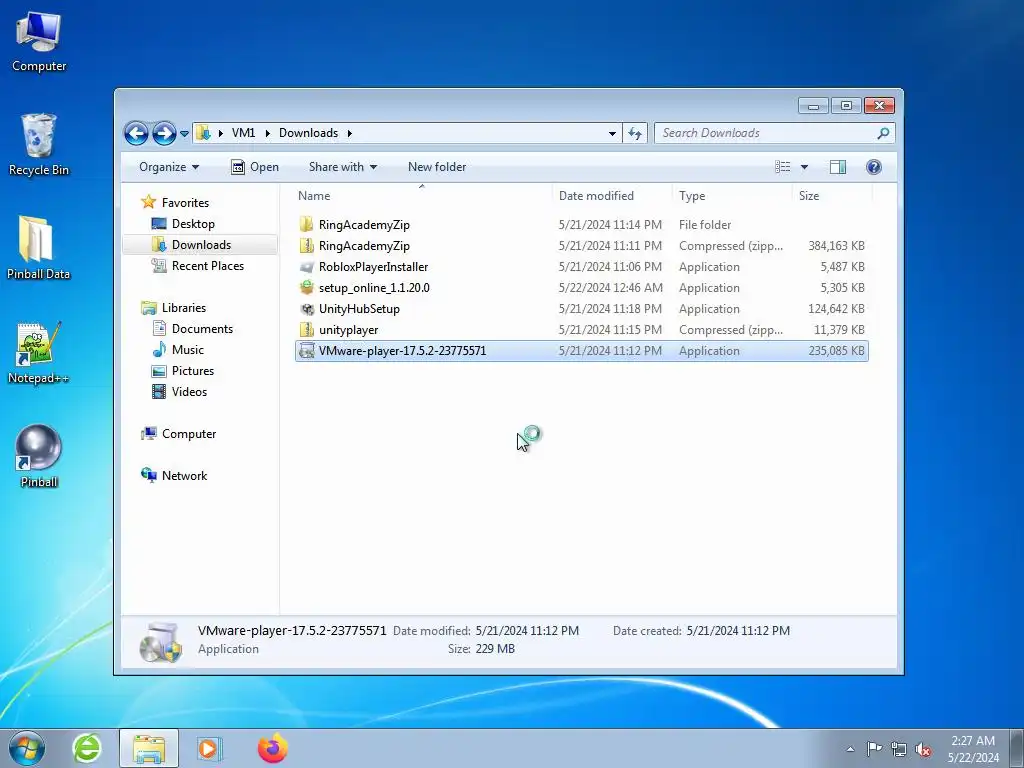This screenshot has height=768, width=1024.
Task: Launch Firefox from the taskbar
Action: point(272,748)
